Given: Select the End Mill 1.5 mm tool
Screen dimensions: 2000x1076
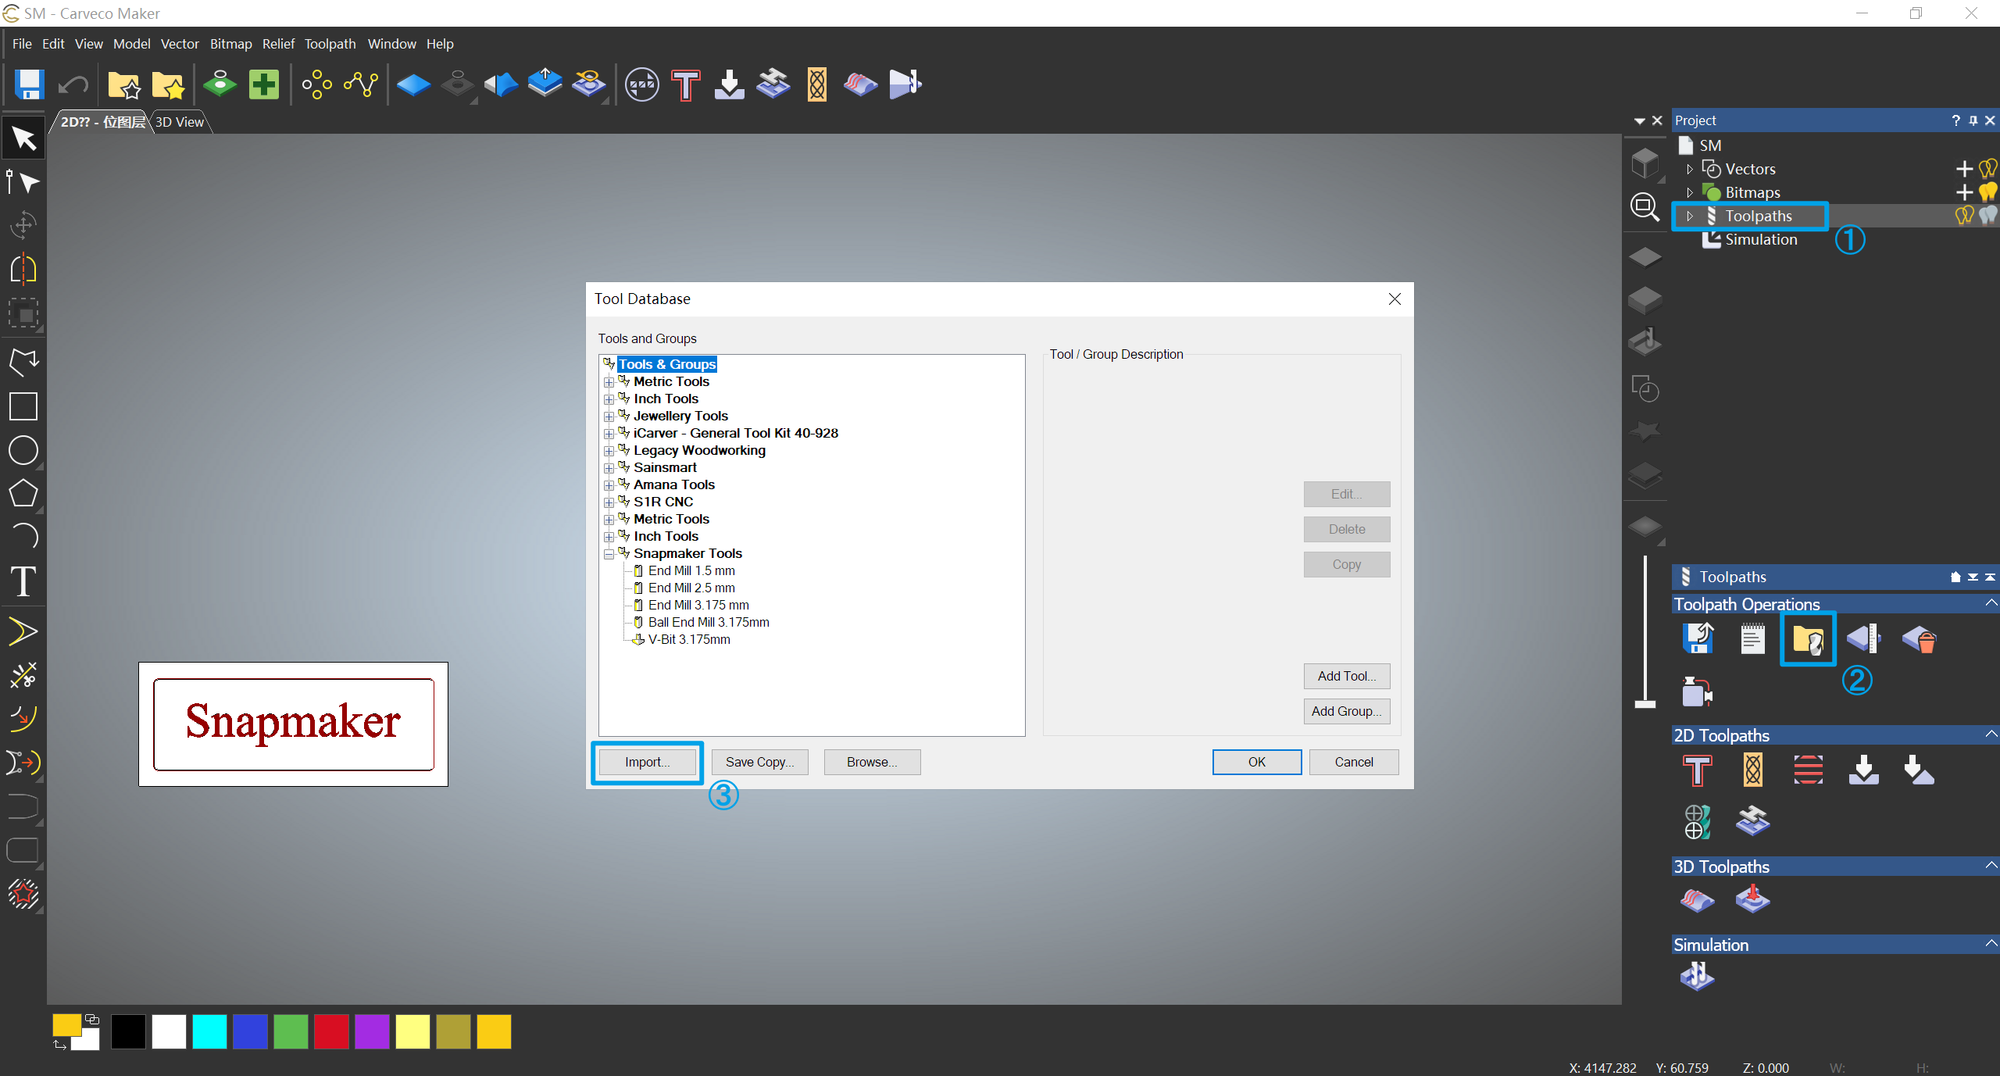Looking at the screenshot, I should tap(692, 570).
